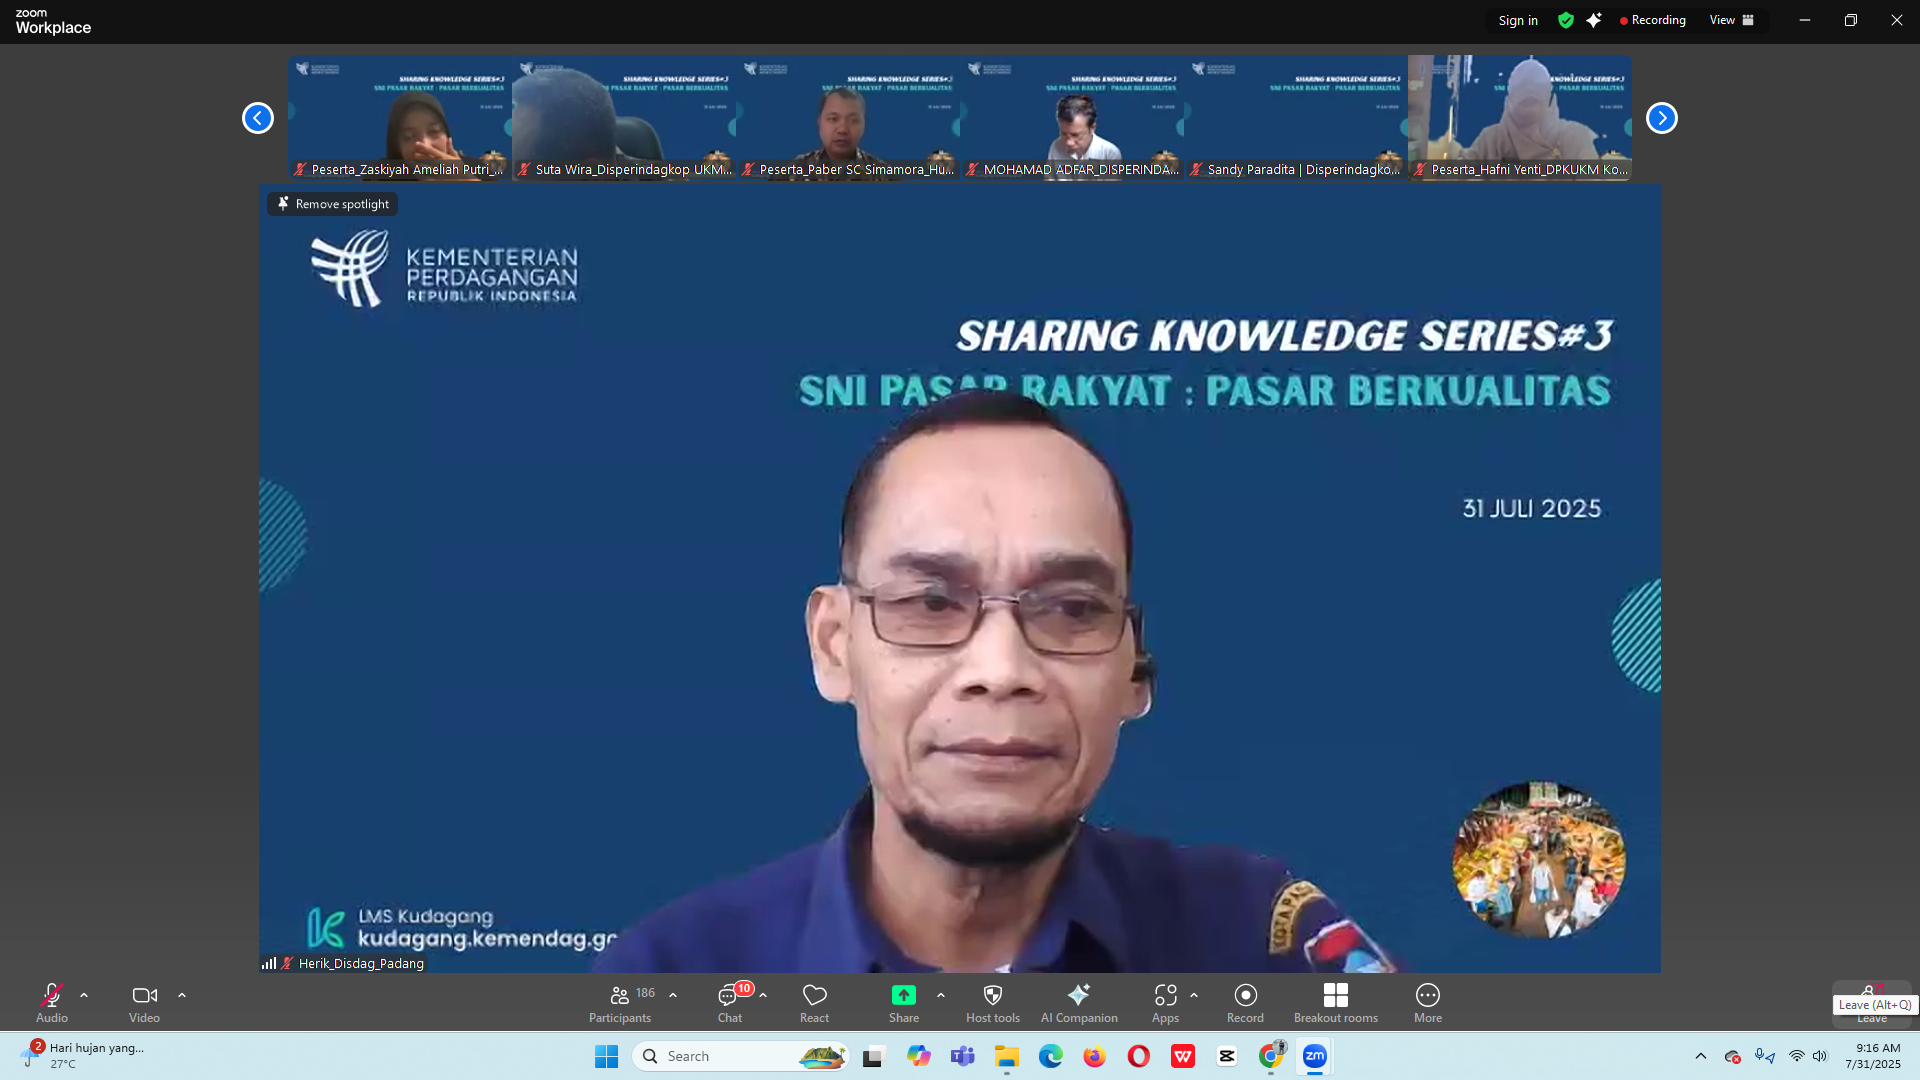Open Task View on taskbar
Image resolution: width=1920 pixels, height=1080 pixels.
874,1056
